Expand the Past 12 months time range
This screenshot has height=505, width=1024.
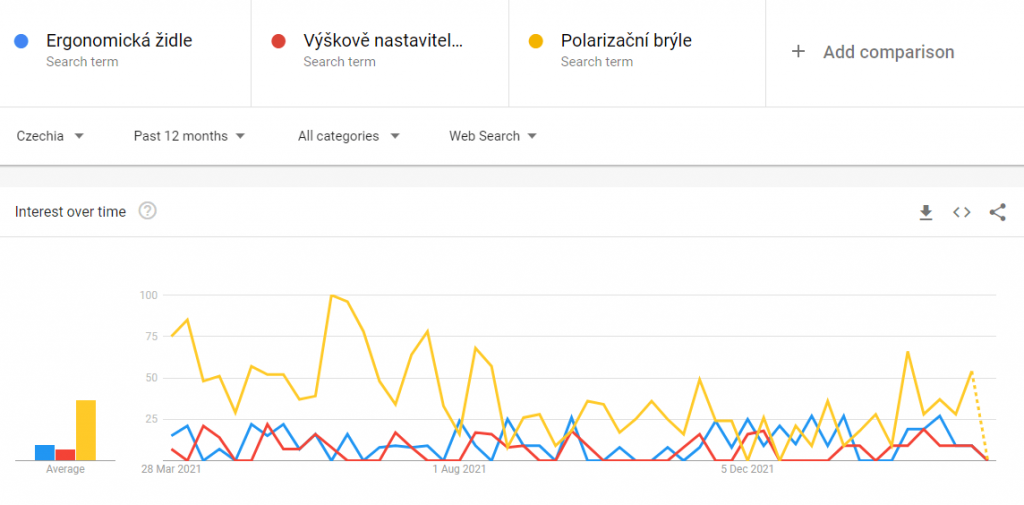(189, 136)
